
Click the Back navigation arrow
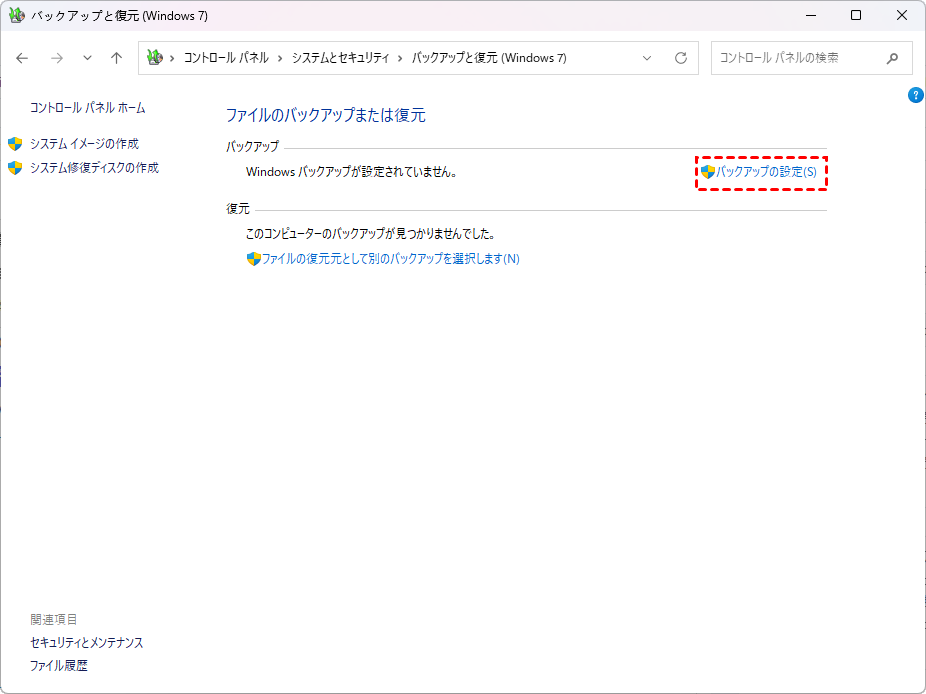[x=23, y=58]
